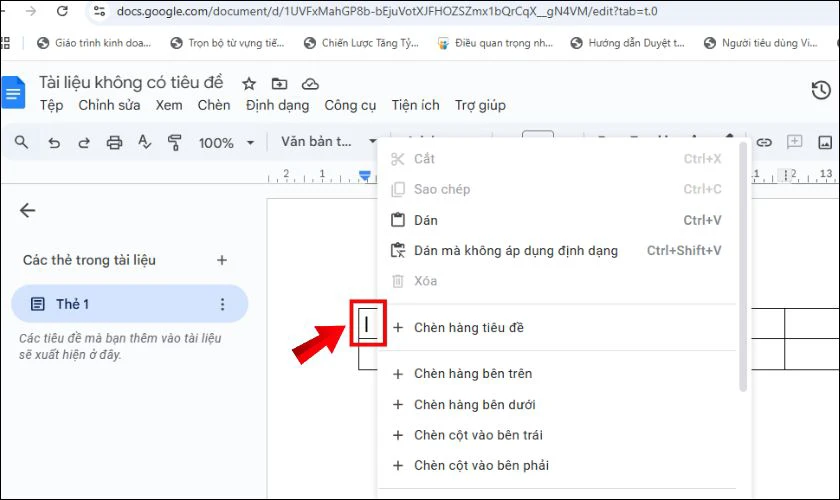Screen dimensions: 840x500
Task: Click the document title field
Action: point(131,82)
